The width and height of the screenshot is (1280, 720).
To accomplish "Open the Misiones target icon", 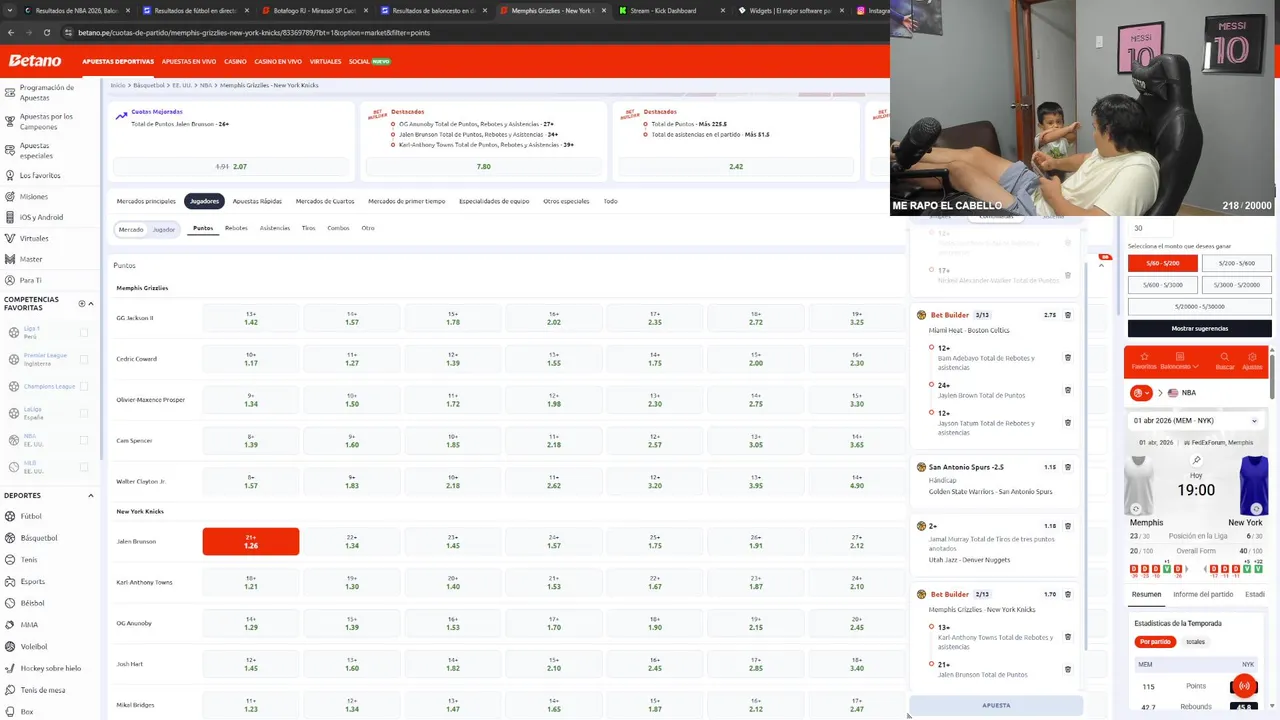I will pyautogui.click(x=9, y=196).
